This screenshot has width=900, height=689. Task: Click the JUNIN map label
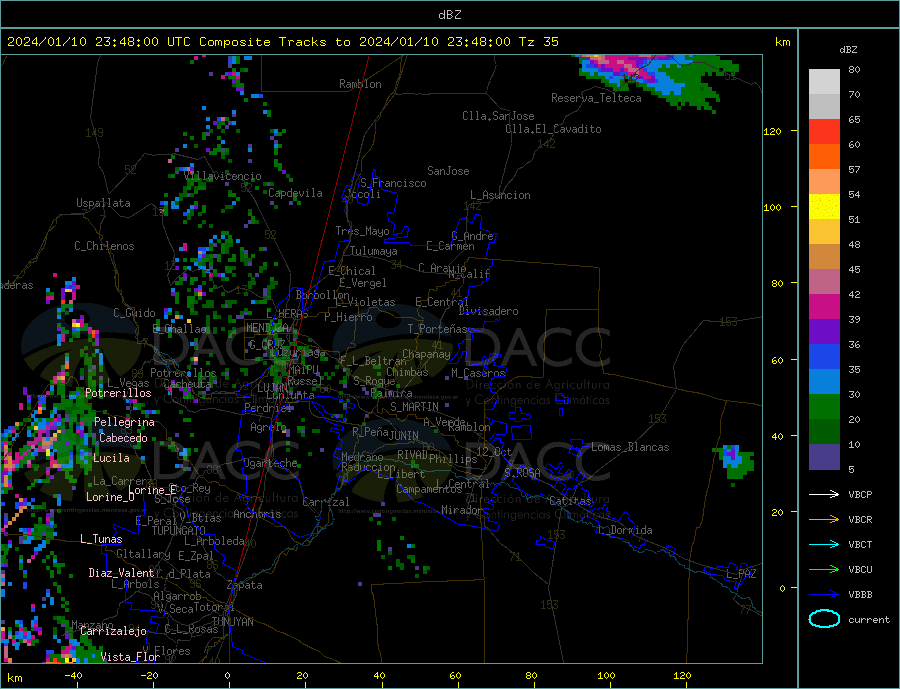(x=404, y=436)
